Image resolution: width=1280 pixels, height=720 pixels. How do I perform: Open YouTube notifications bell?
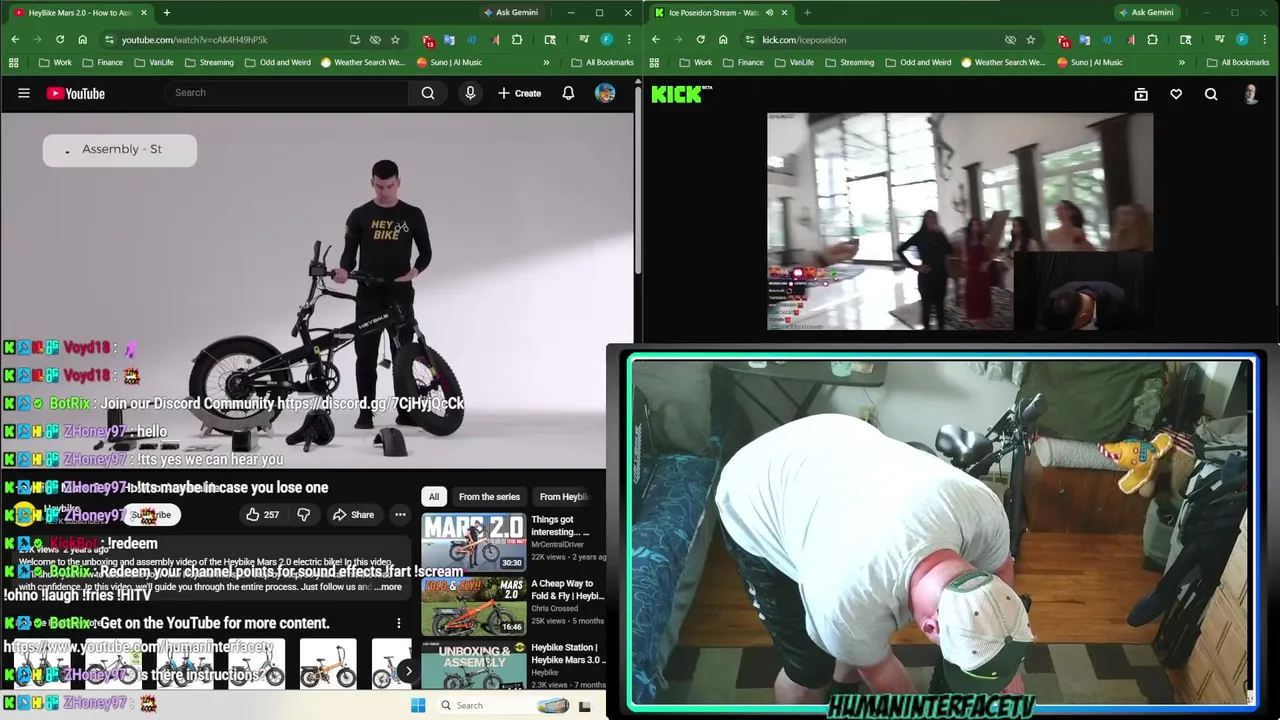[x=568, y=93]
